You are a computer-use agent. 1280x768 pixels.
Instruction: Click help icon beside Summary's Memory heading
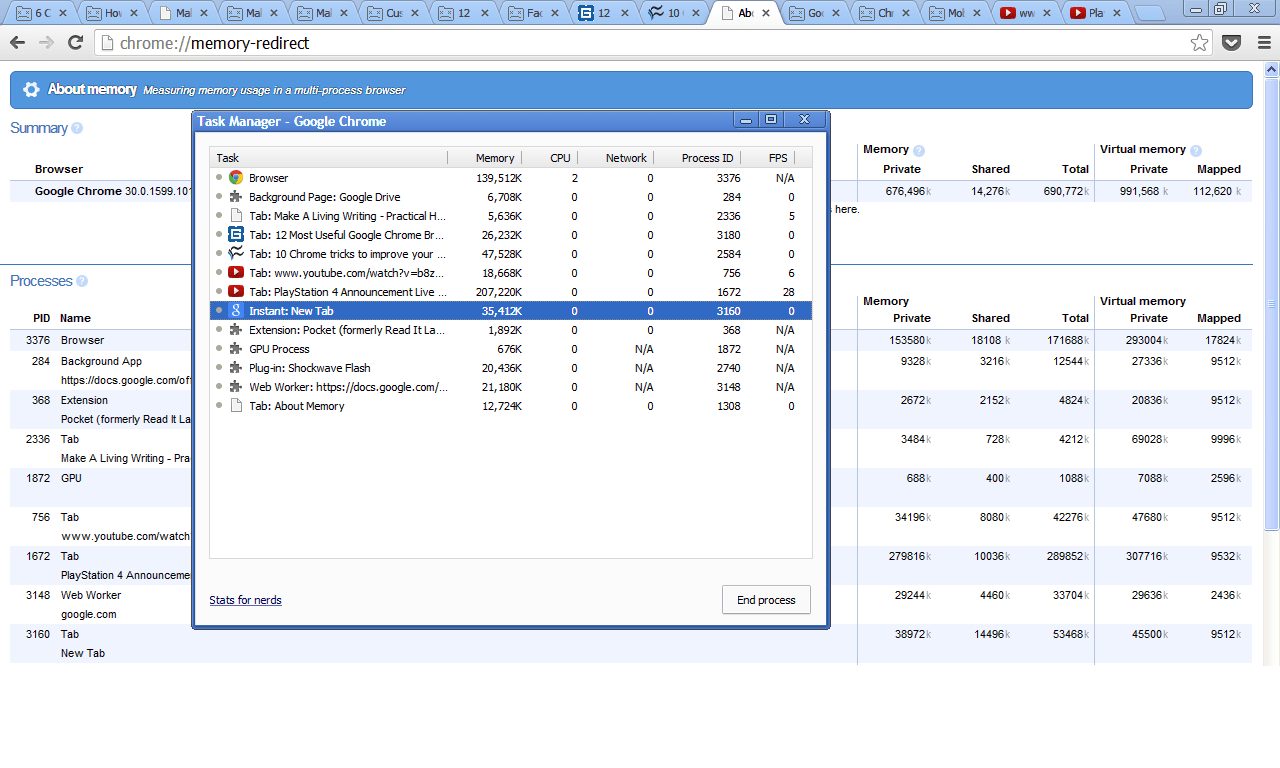click(x=919, y=150)
